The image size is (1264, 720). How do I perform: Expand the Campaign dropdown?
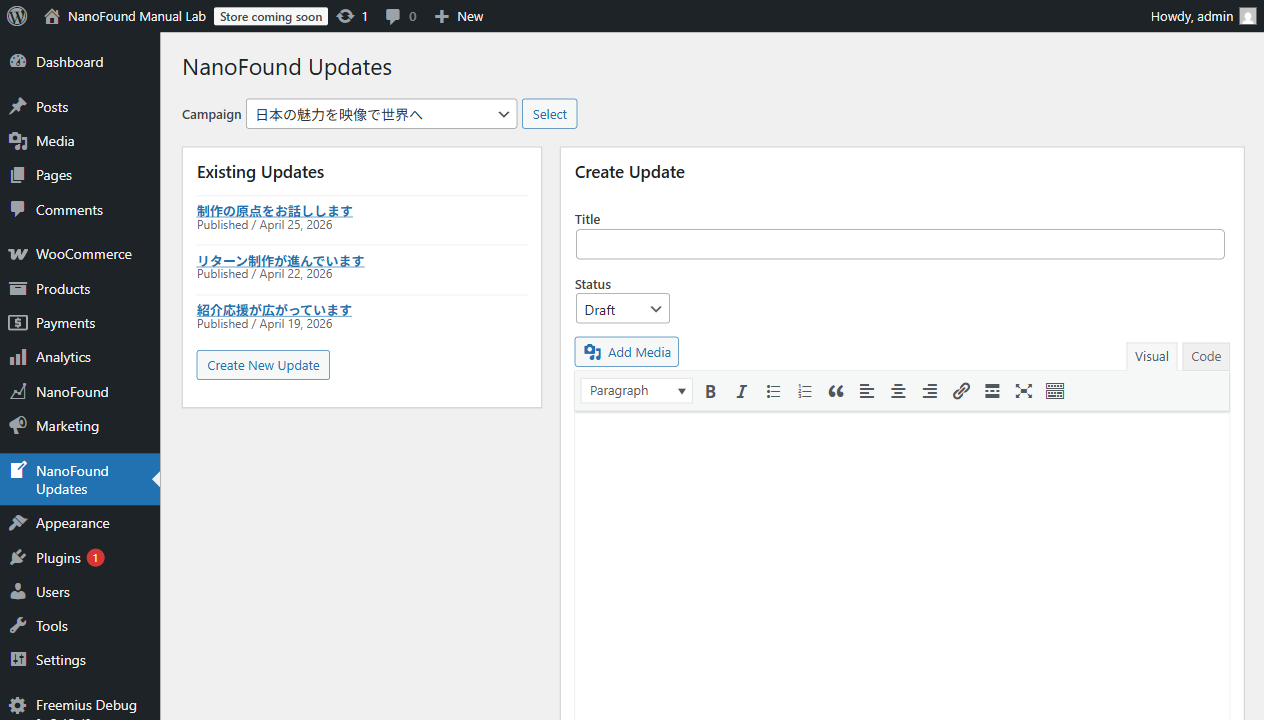coord(382,114)
